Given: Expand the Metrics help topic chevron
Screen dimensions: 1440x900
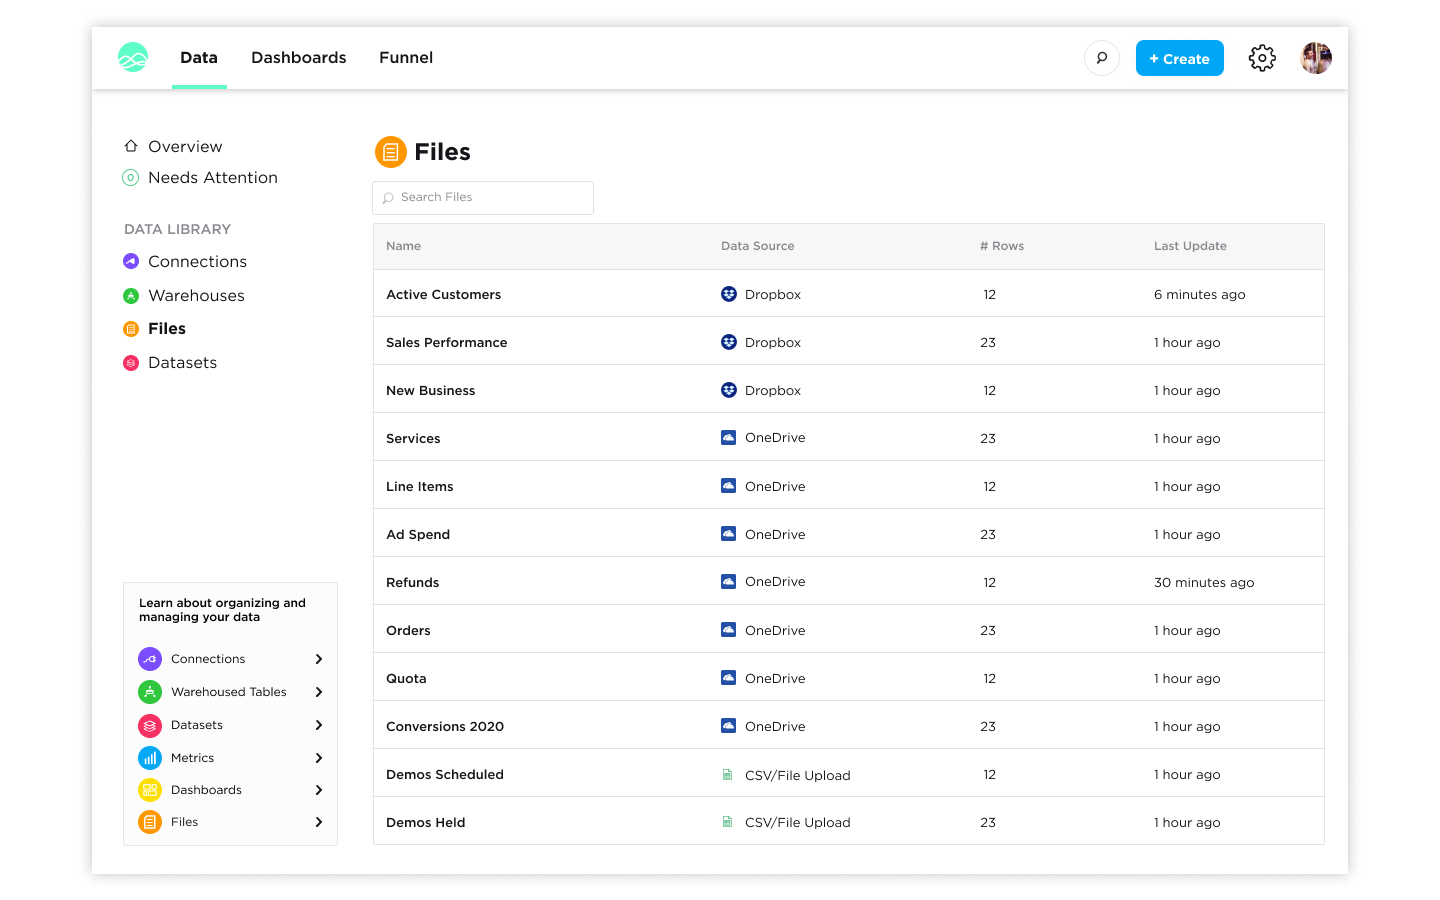Looking at the screenshot, I should (x=319, y=758).
